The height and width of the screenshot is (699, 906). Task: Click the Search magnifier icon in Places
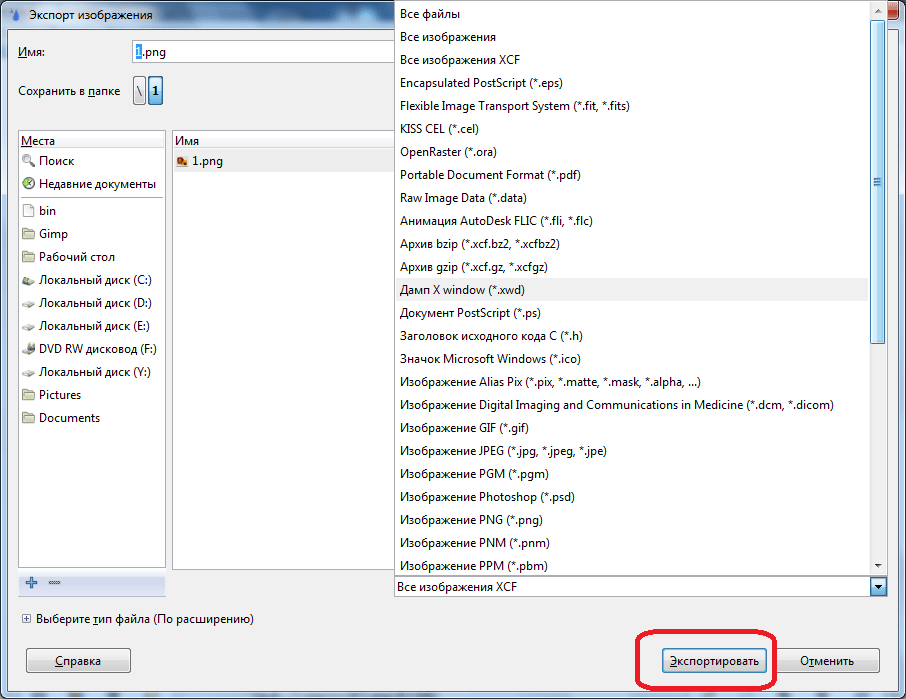pyautogui.click(x=28, y=161)
